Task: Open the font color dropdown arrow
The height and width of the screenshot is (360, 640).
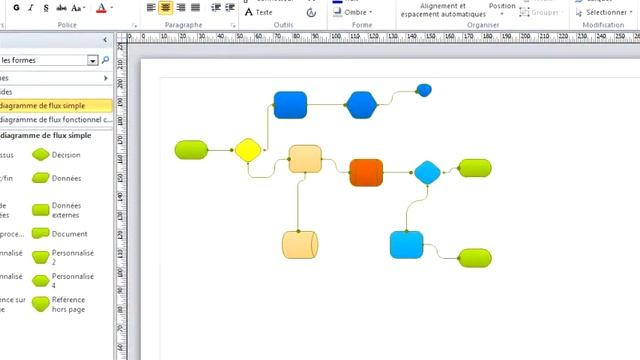Action: click(x=112, y=8)
